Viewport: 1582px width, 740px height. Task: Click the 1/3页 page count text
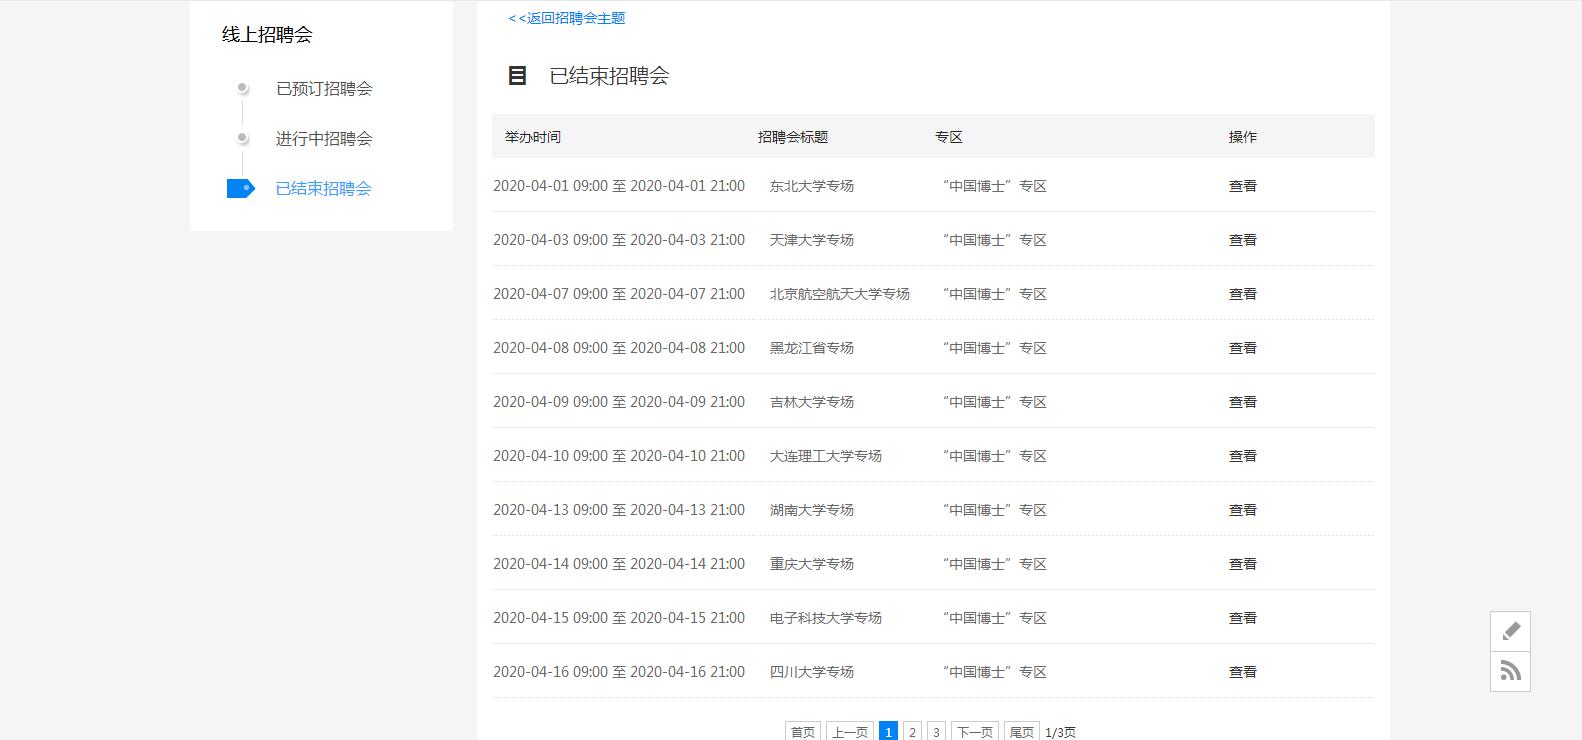[1060, 732]
